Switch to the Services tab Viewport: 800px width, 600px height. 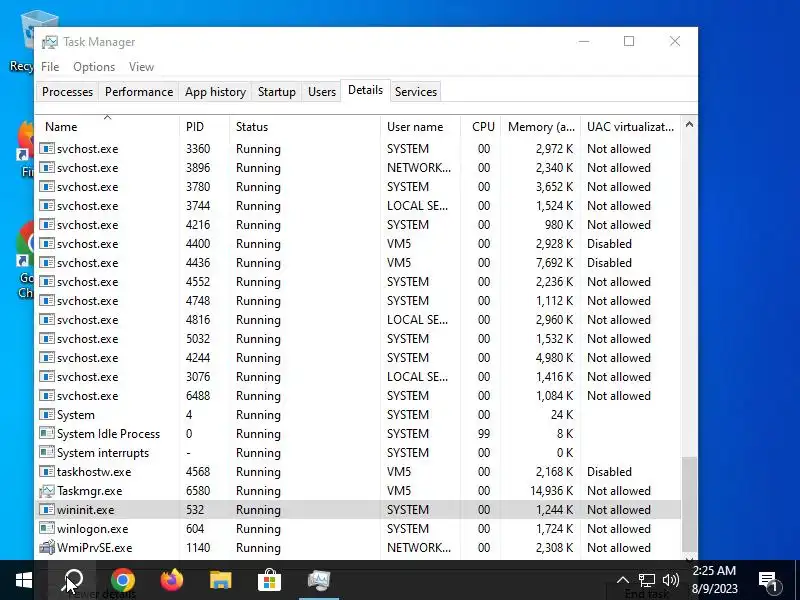(416, 92)
